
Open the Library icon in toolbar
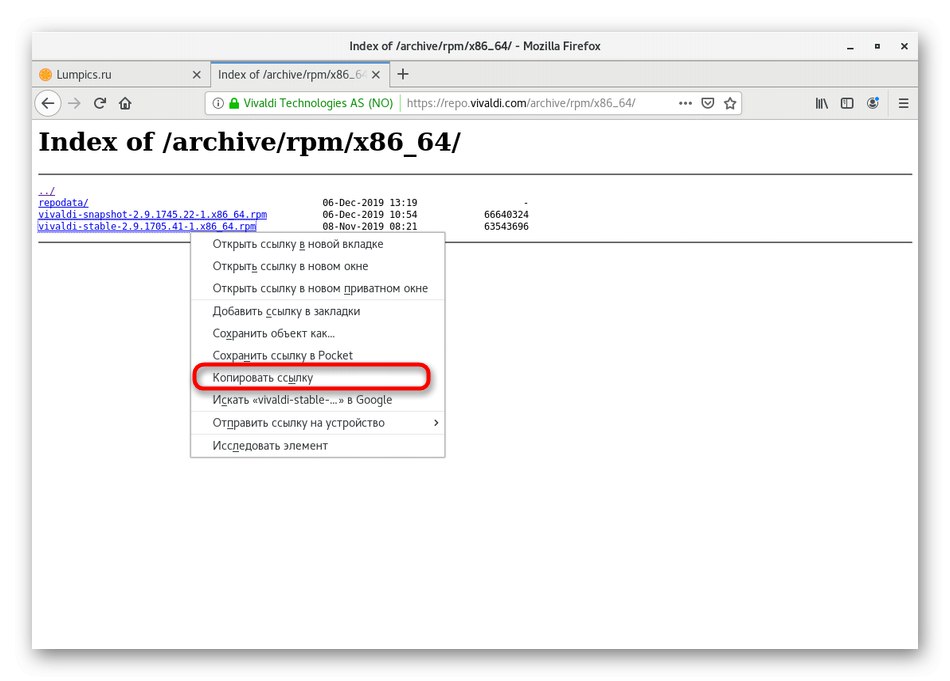pyautogui.click(x=822, y=104)
